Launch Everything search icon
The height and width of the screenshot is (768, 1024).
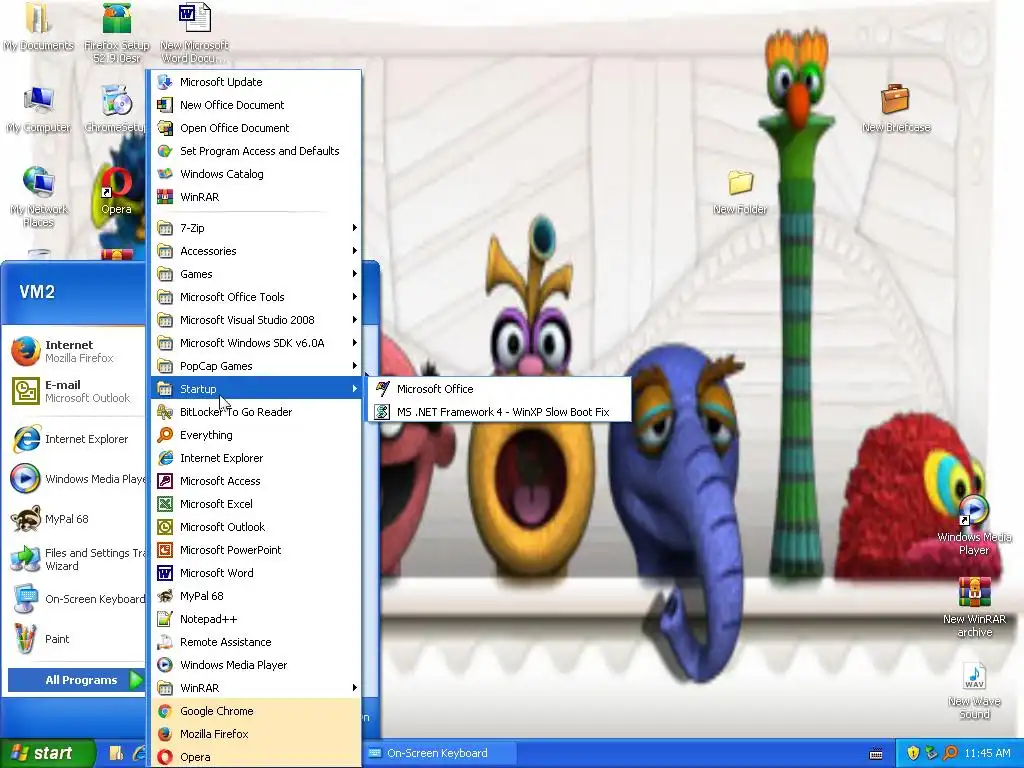tap(166, 435)
